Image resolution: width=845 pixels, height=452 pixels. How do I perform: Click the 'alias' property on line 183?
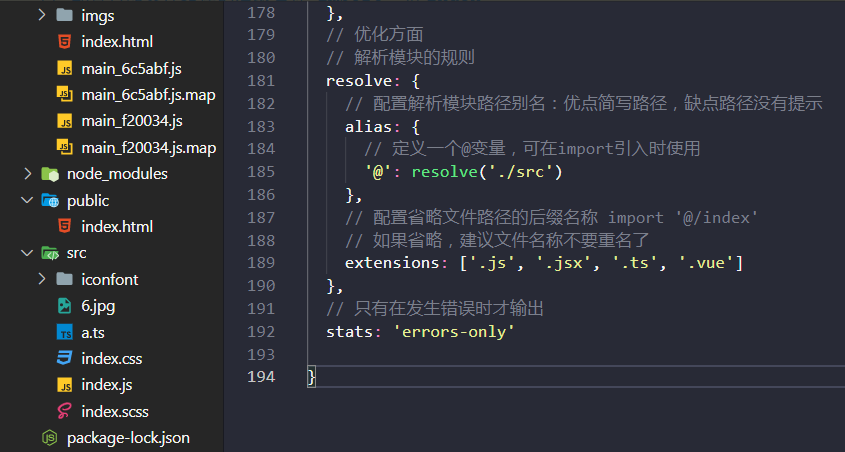(x=369, y=127)
